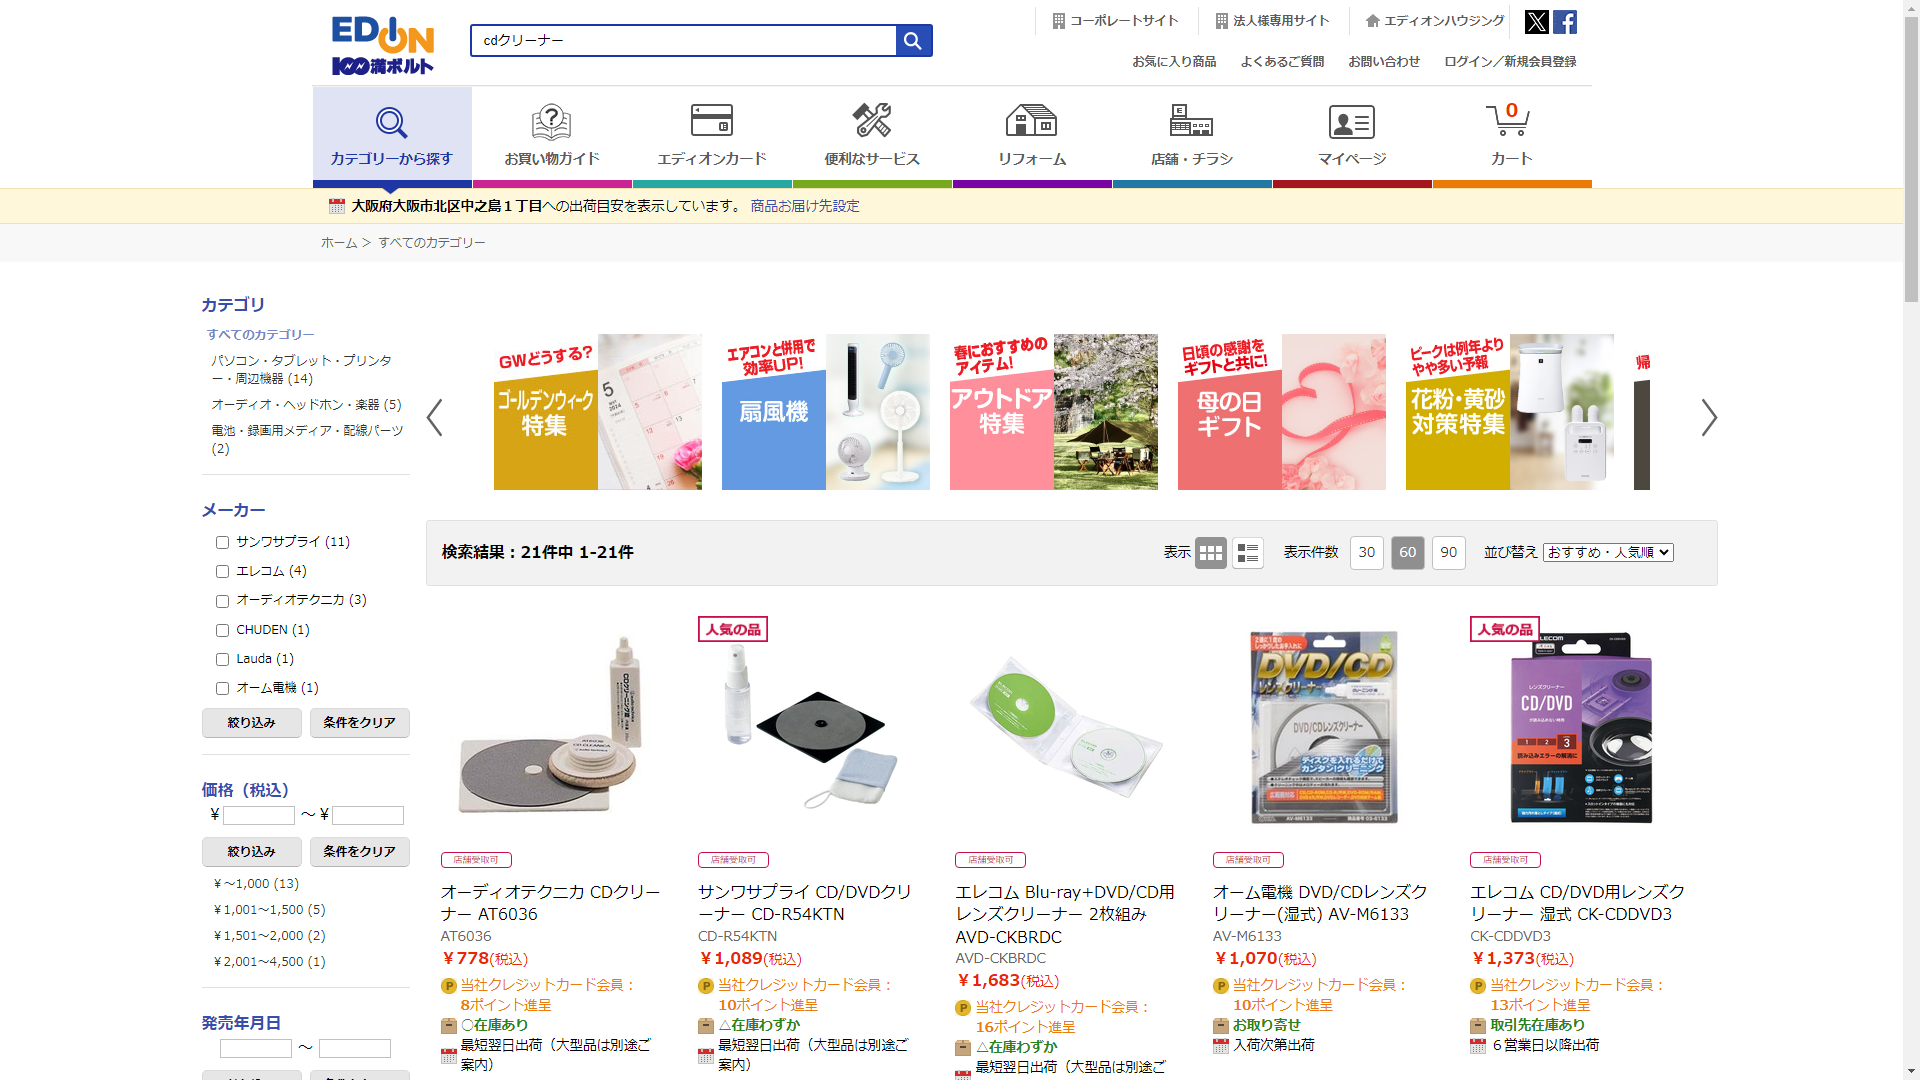Open the X (Twitter) social icon
This screenshot has height=1080, width=1920.
click(1536, 22)
